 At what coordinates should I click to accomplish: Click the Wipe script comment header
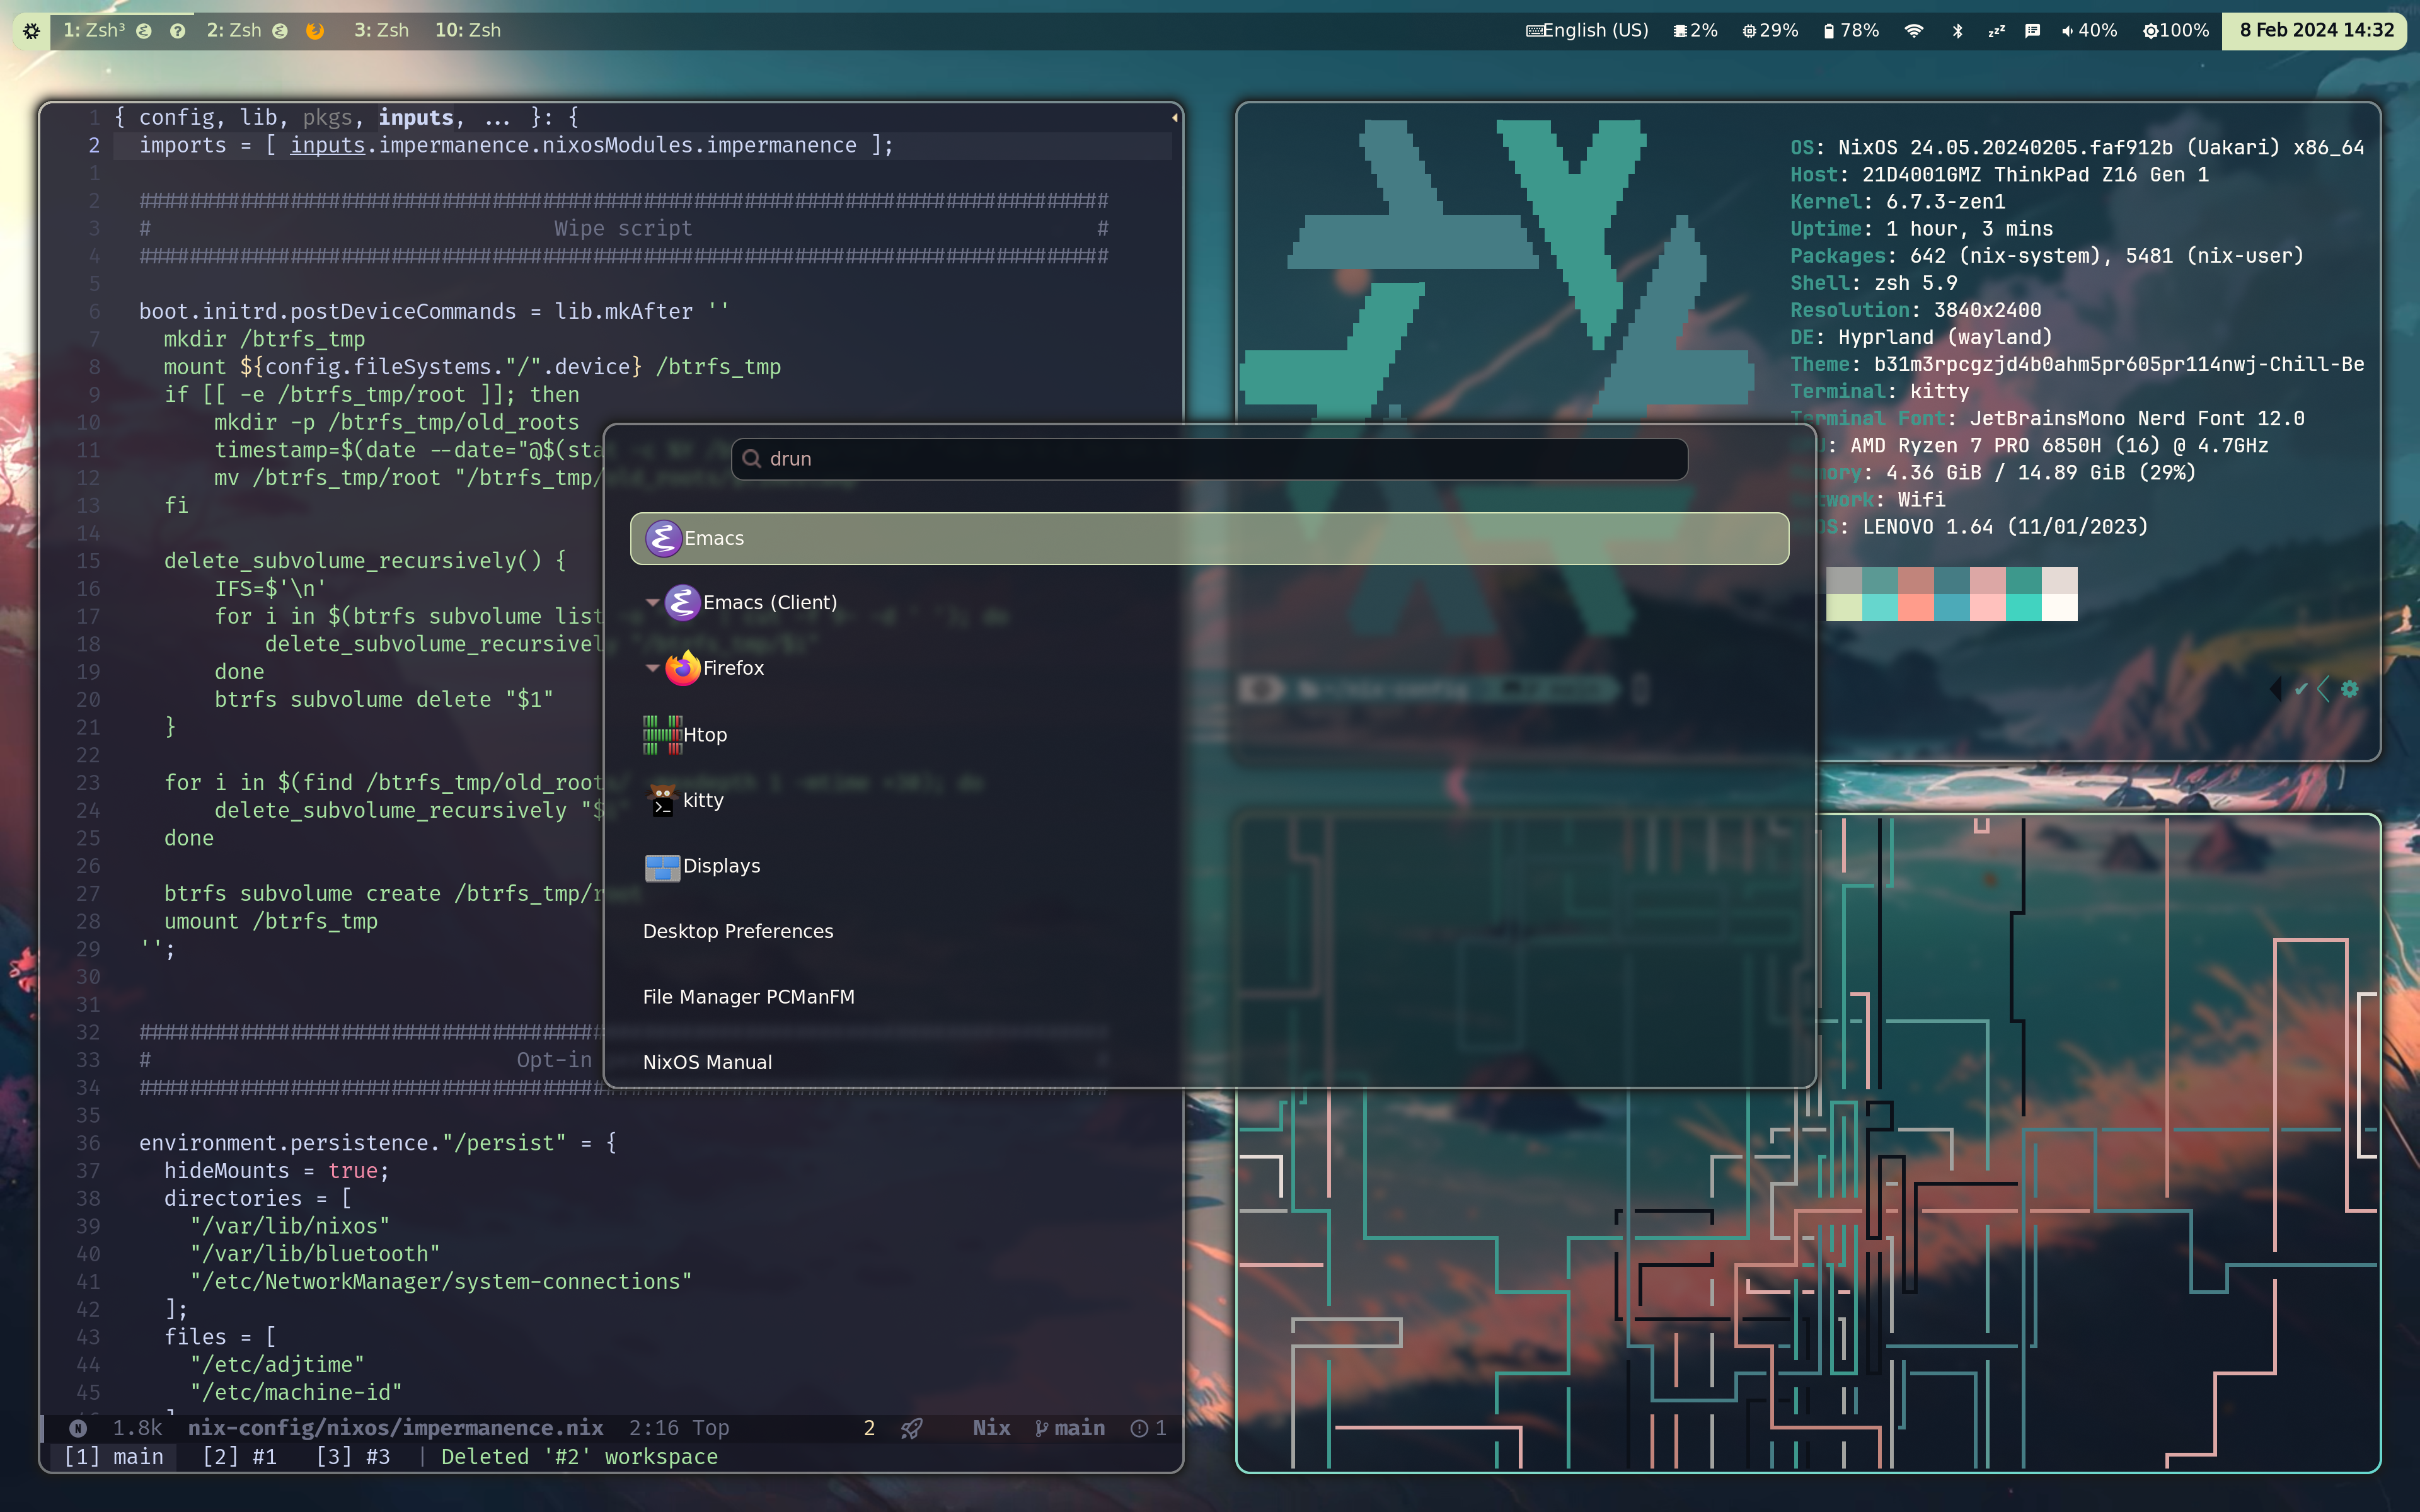pyautogui.click(x=623, y=228)
